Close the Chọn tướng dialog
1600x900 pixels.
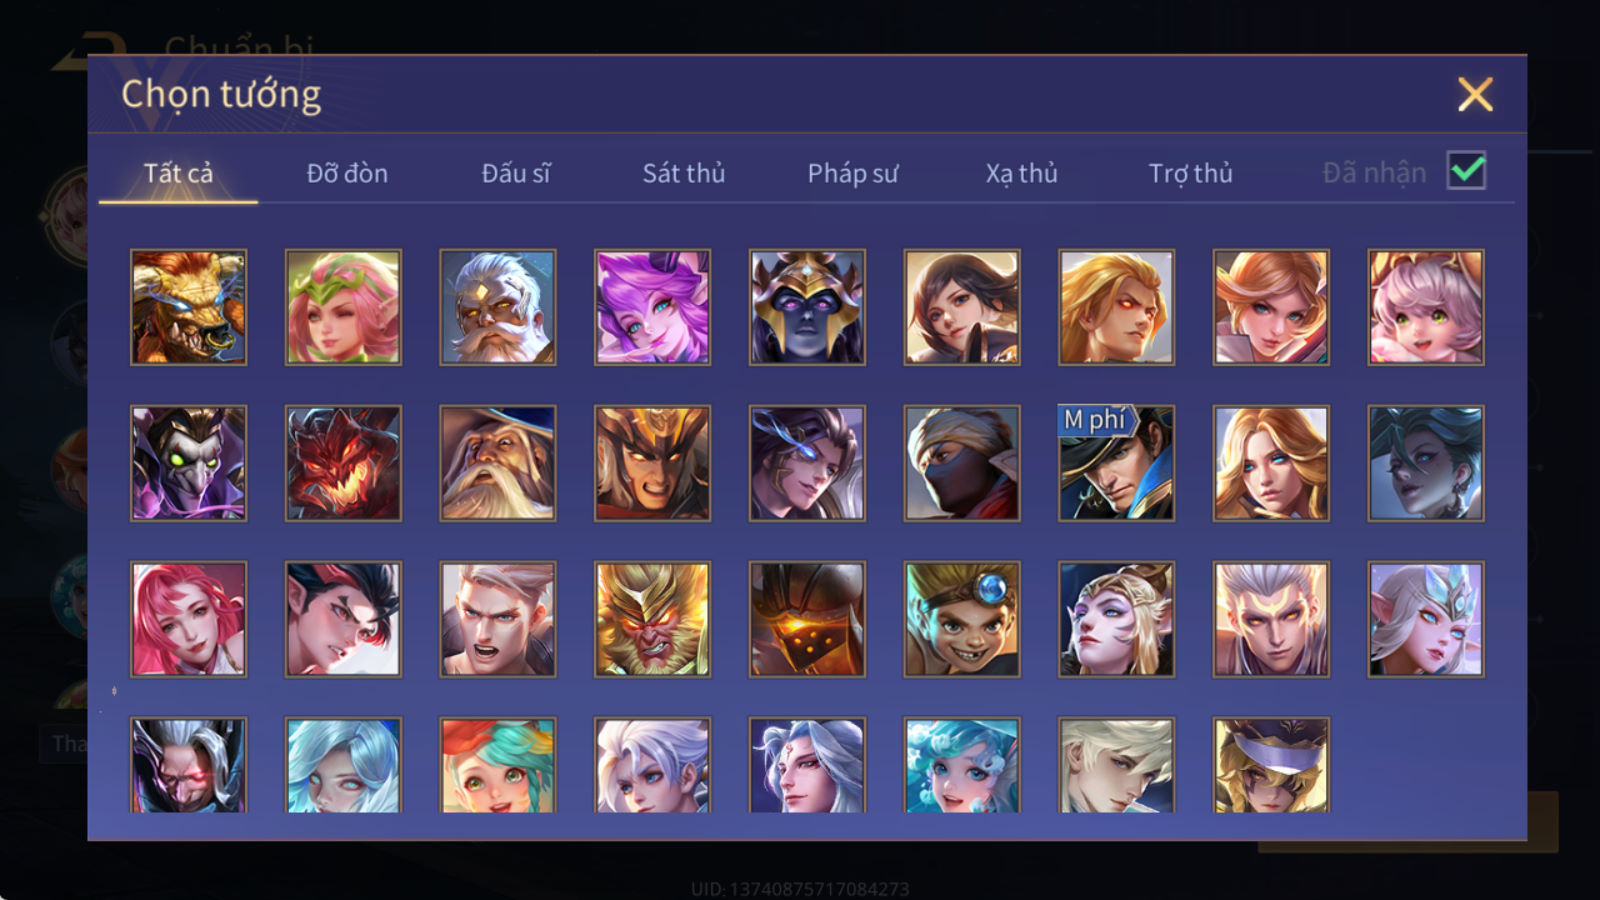[1475, 94]
